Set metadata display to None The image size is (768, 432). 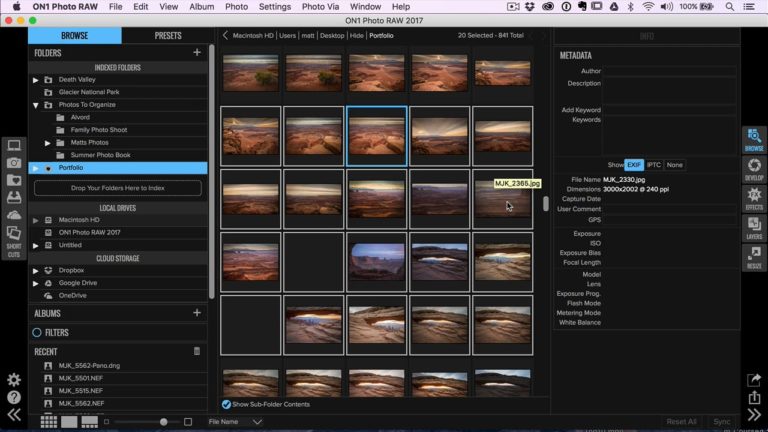674,165
